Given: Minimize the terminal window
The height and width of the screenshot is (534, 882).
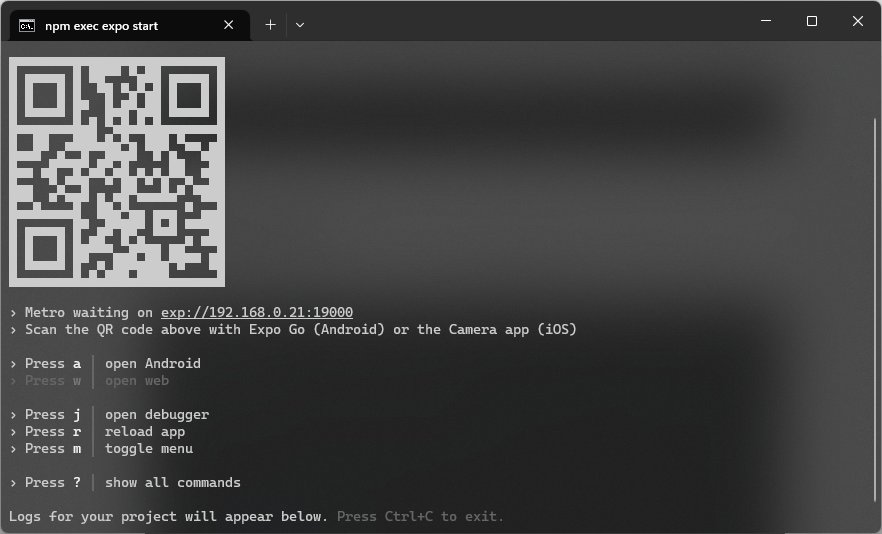Looking at the screenshot, I should [x=766, y=21].
